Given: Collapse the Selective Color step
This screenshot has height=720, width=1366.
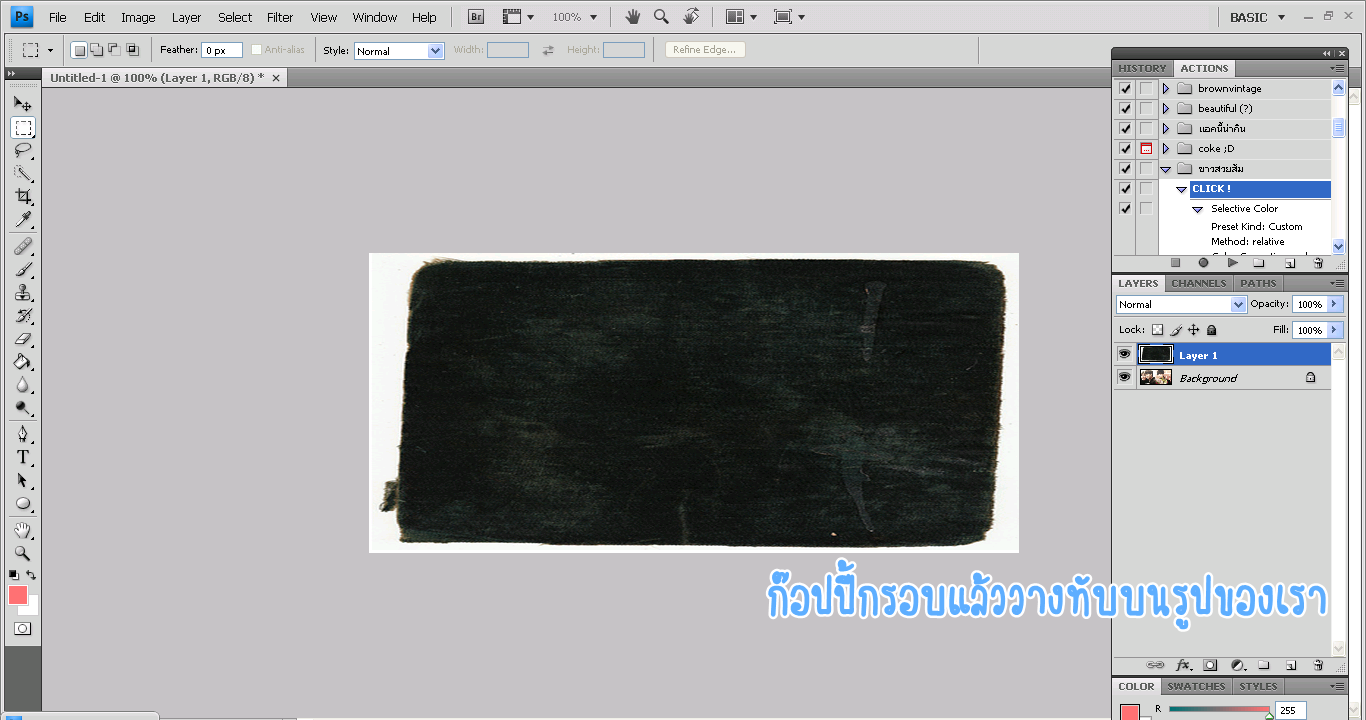Looking at the screenshot, I should pyautogui.click(x=1197, y=209).
